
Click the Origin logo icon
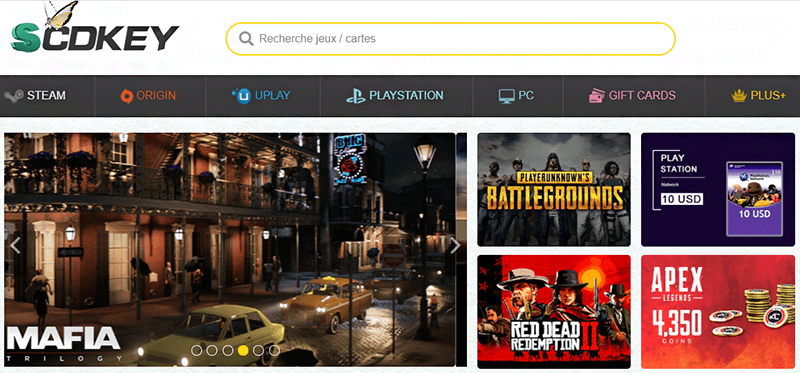[127, 95]
